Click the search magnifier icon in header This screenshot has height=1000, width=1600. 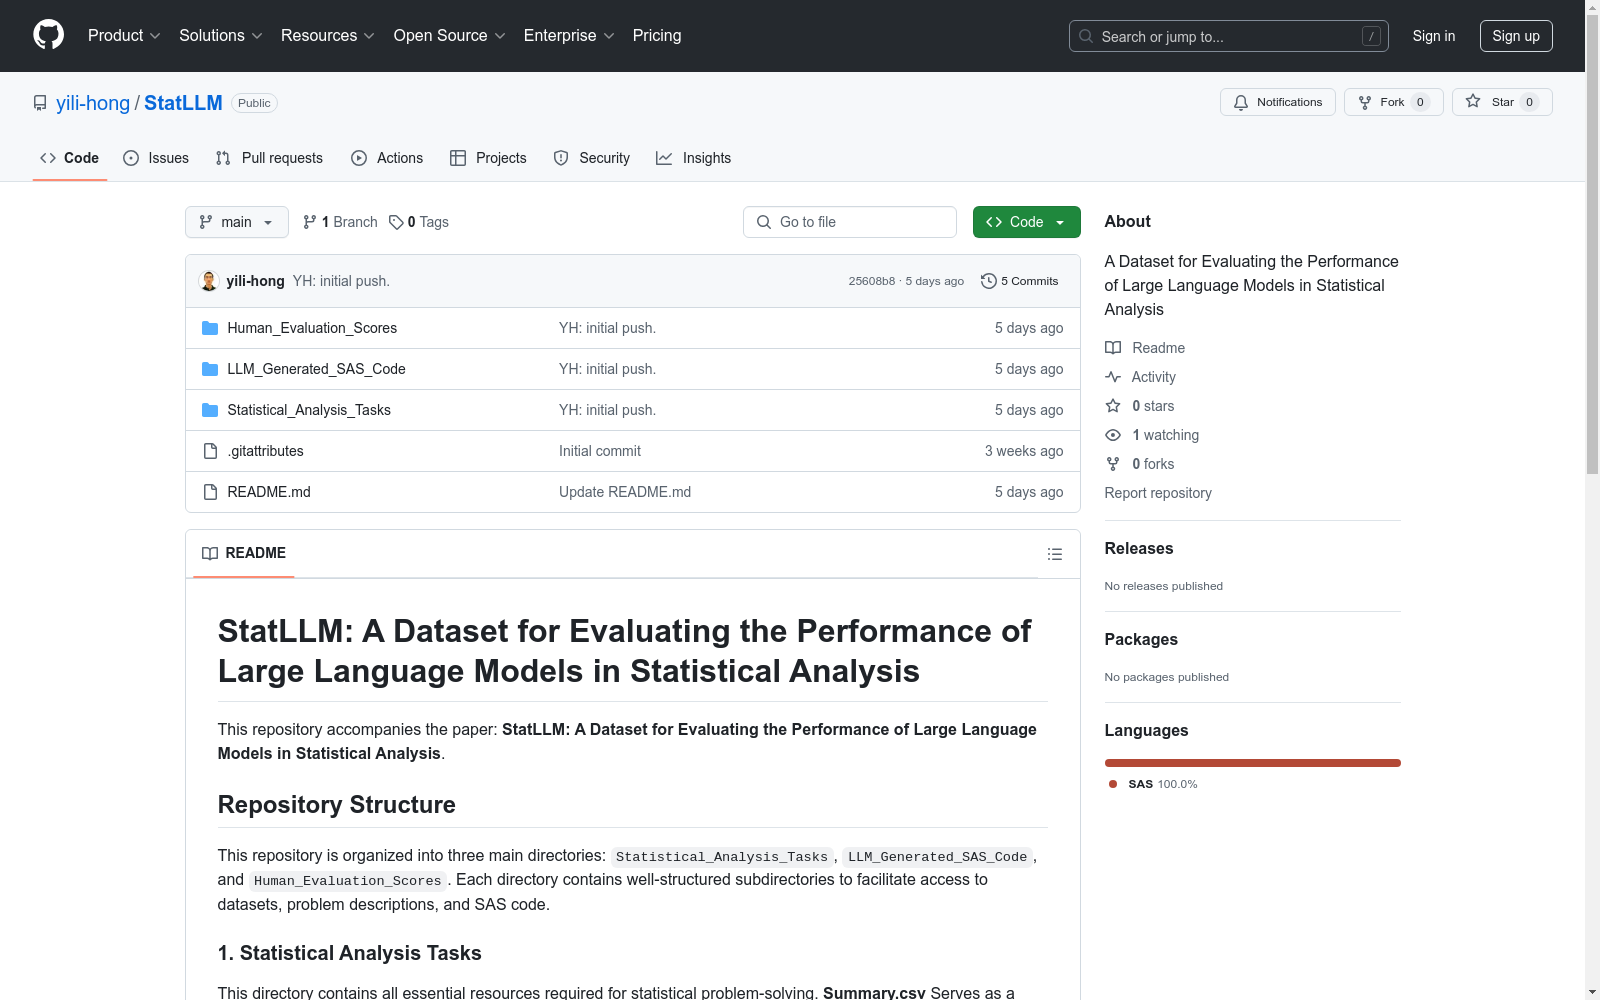1086,36
